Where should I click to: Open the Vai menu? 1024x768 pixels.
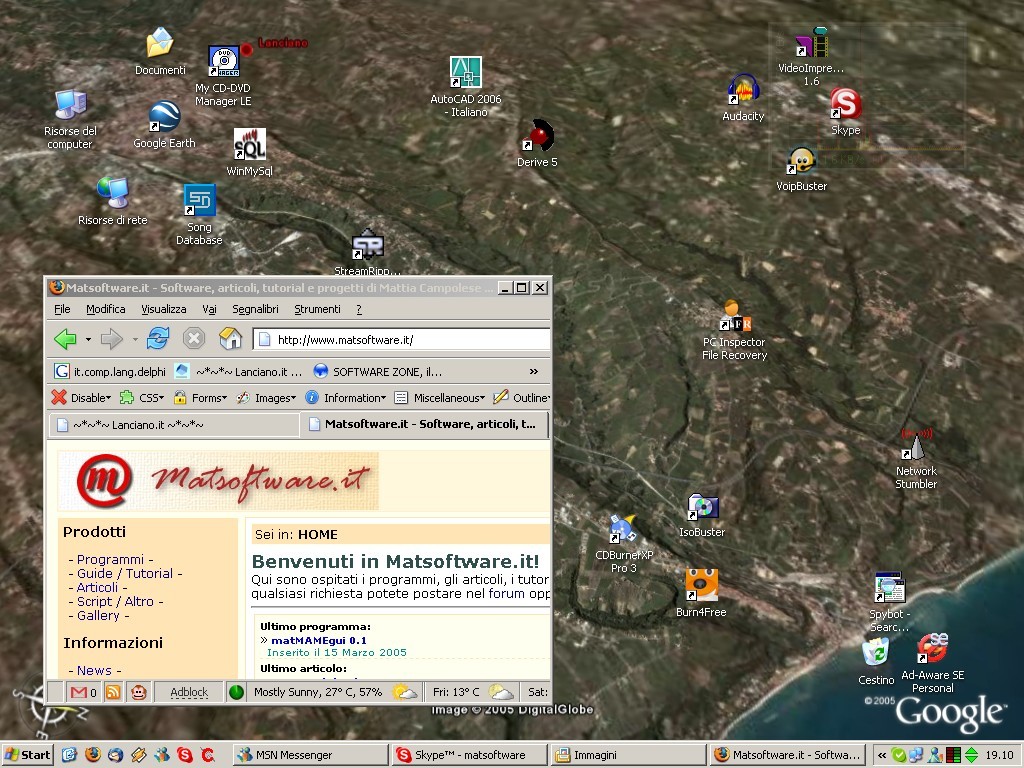click(x=209, y=309)
